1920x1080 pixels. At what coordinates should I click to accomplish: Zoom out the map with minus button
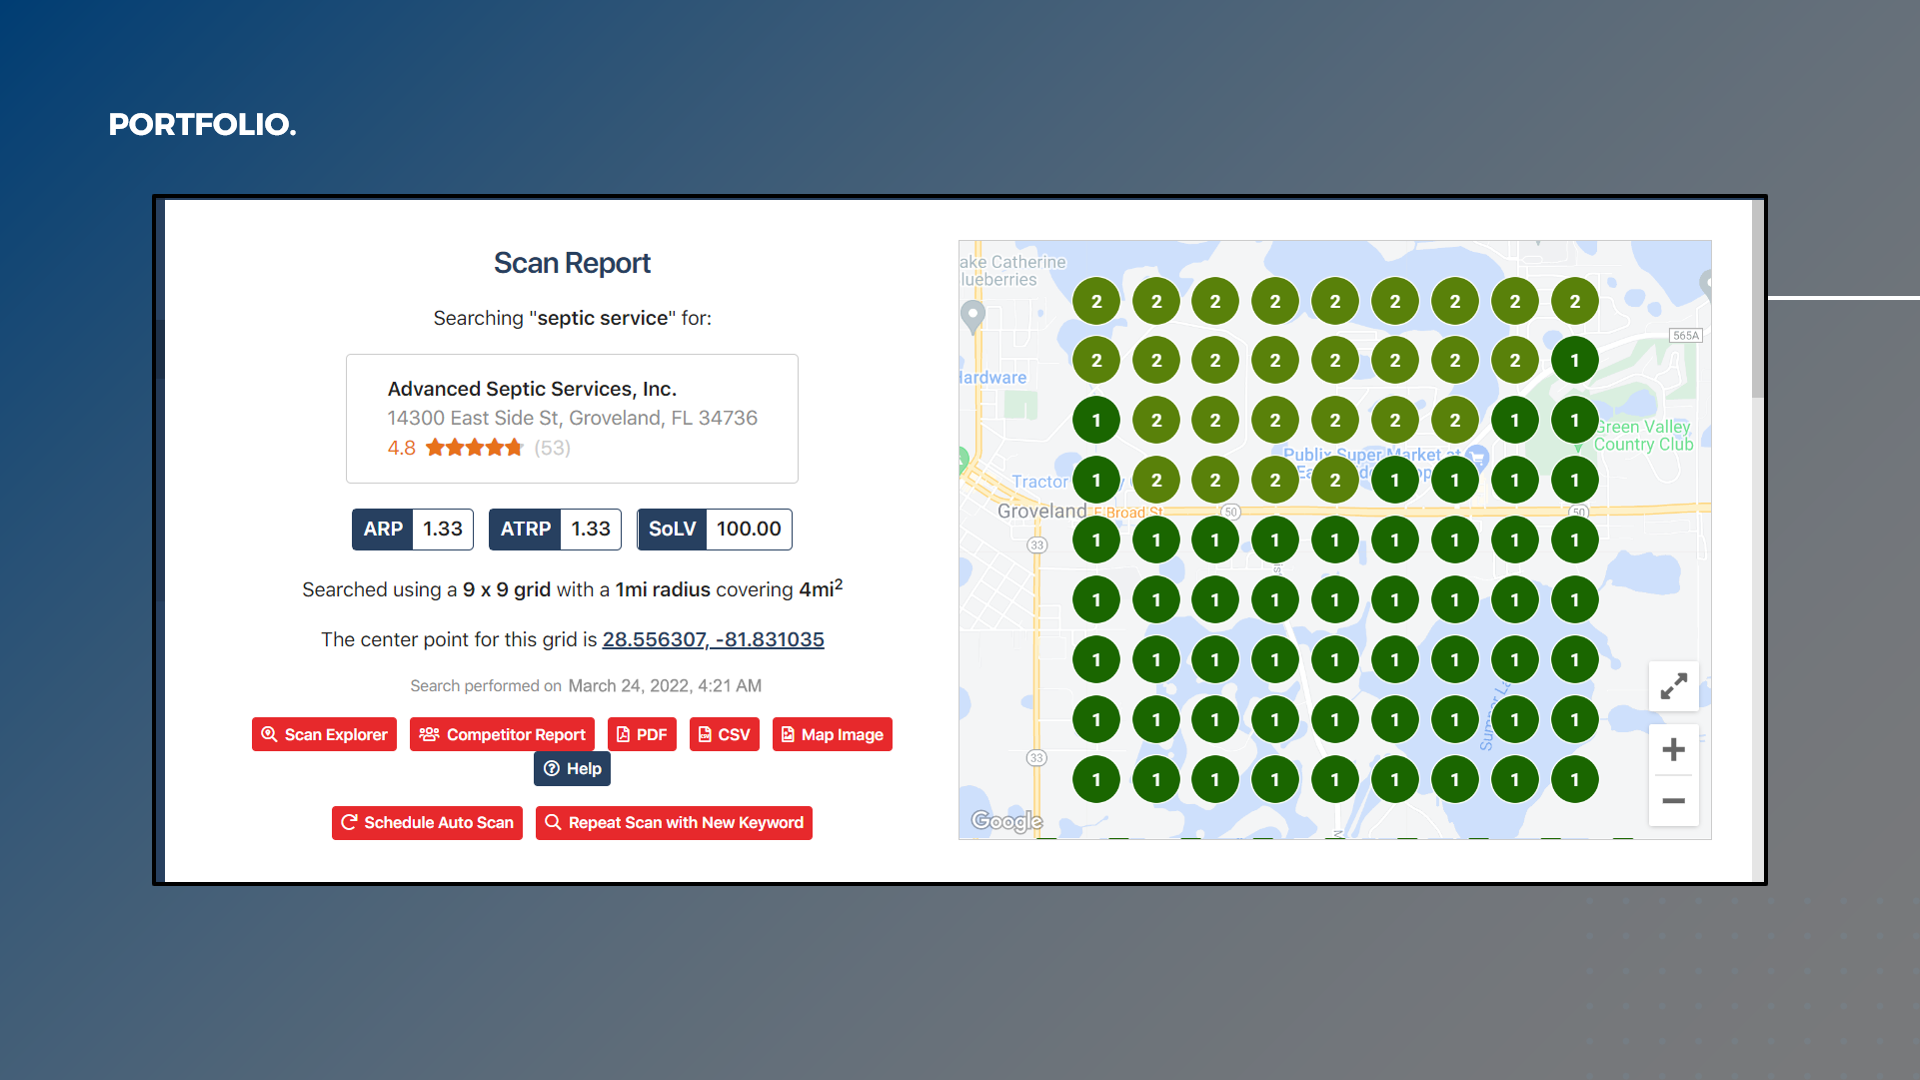coord(1673,801)
